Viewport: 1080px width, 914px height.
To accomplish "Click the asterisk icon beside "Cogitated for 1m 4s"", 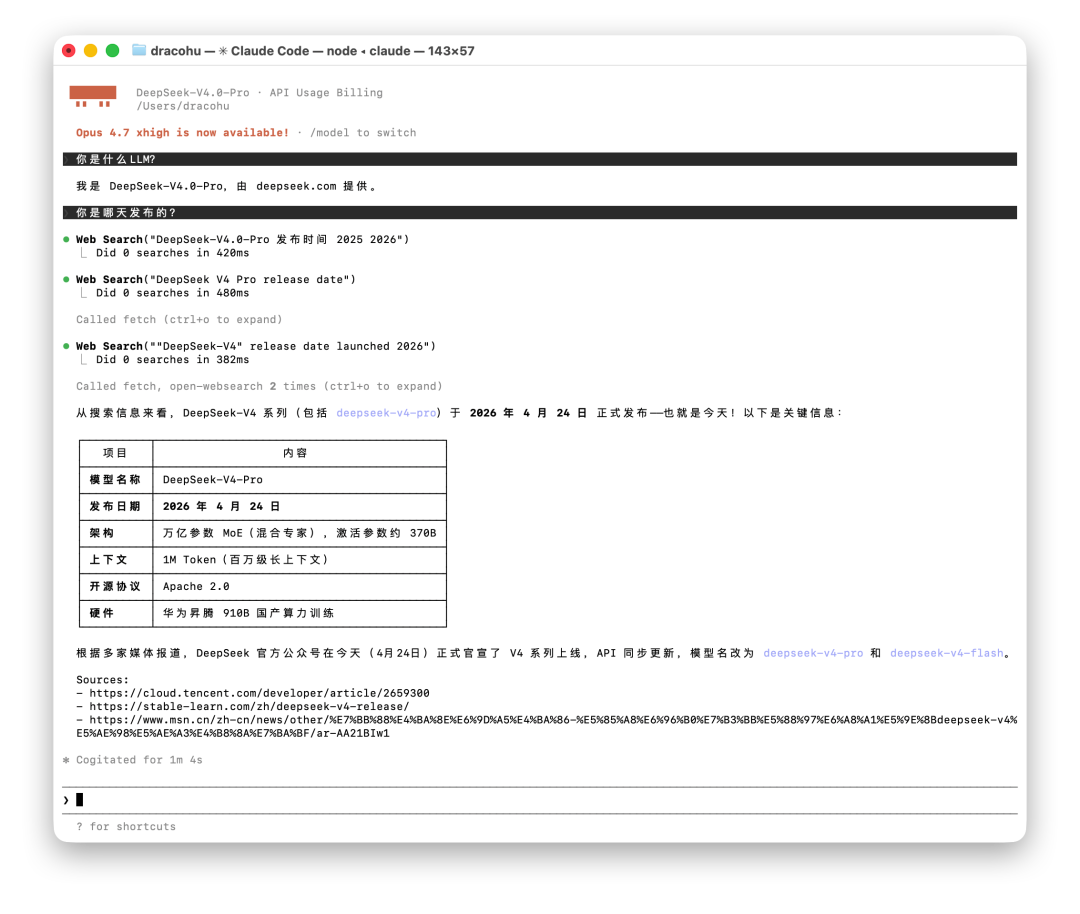I will pos(66,760).
